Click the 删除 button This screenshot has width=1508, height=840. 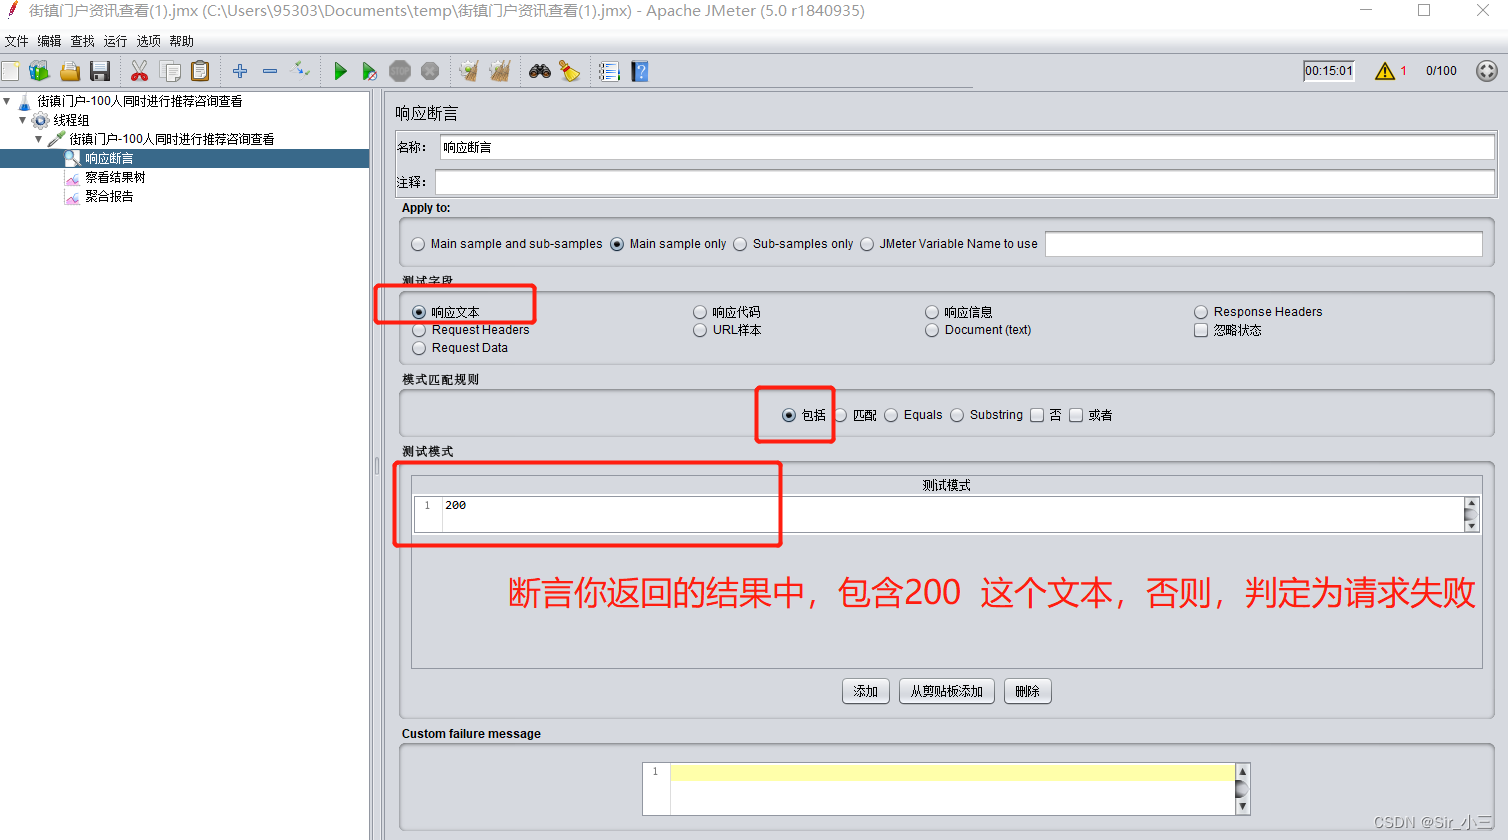1028,691
